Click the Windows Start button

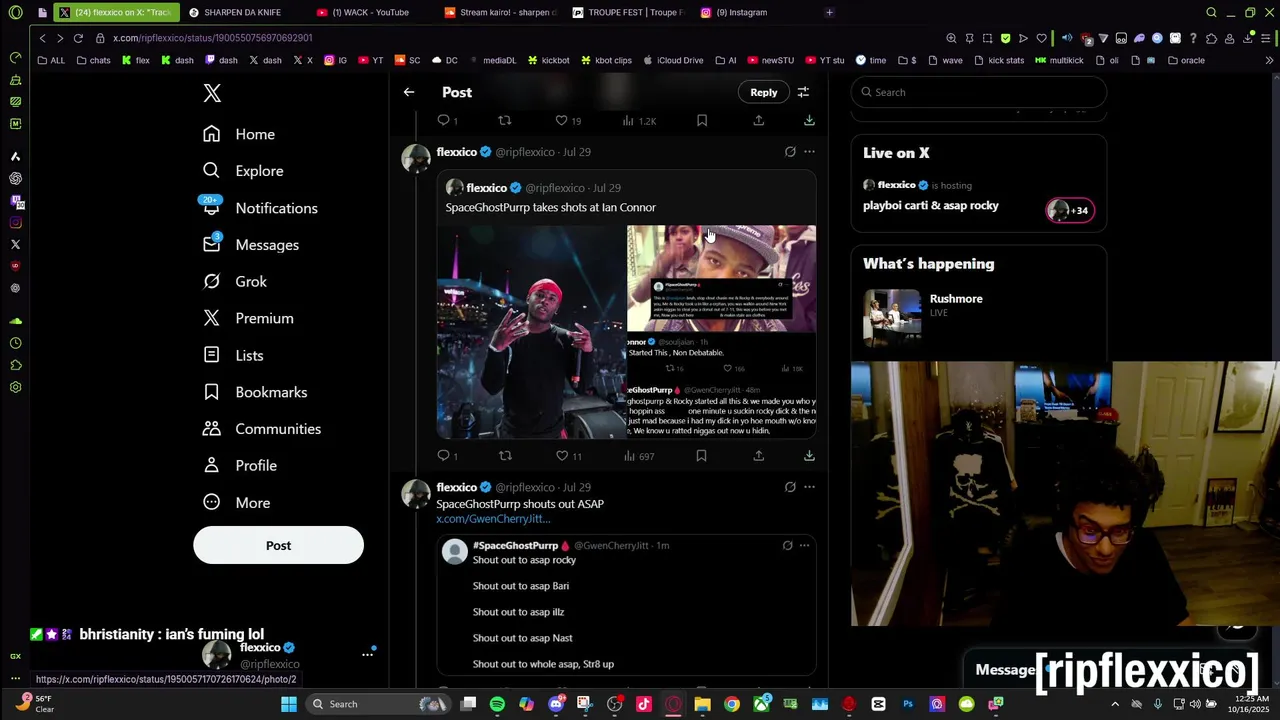pyautogui.click(x=288, y=704)
